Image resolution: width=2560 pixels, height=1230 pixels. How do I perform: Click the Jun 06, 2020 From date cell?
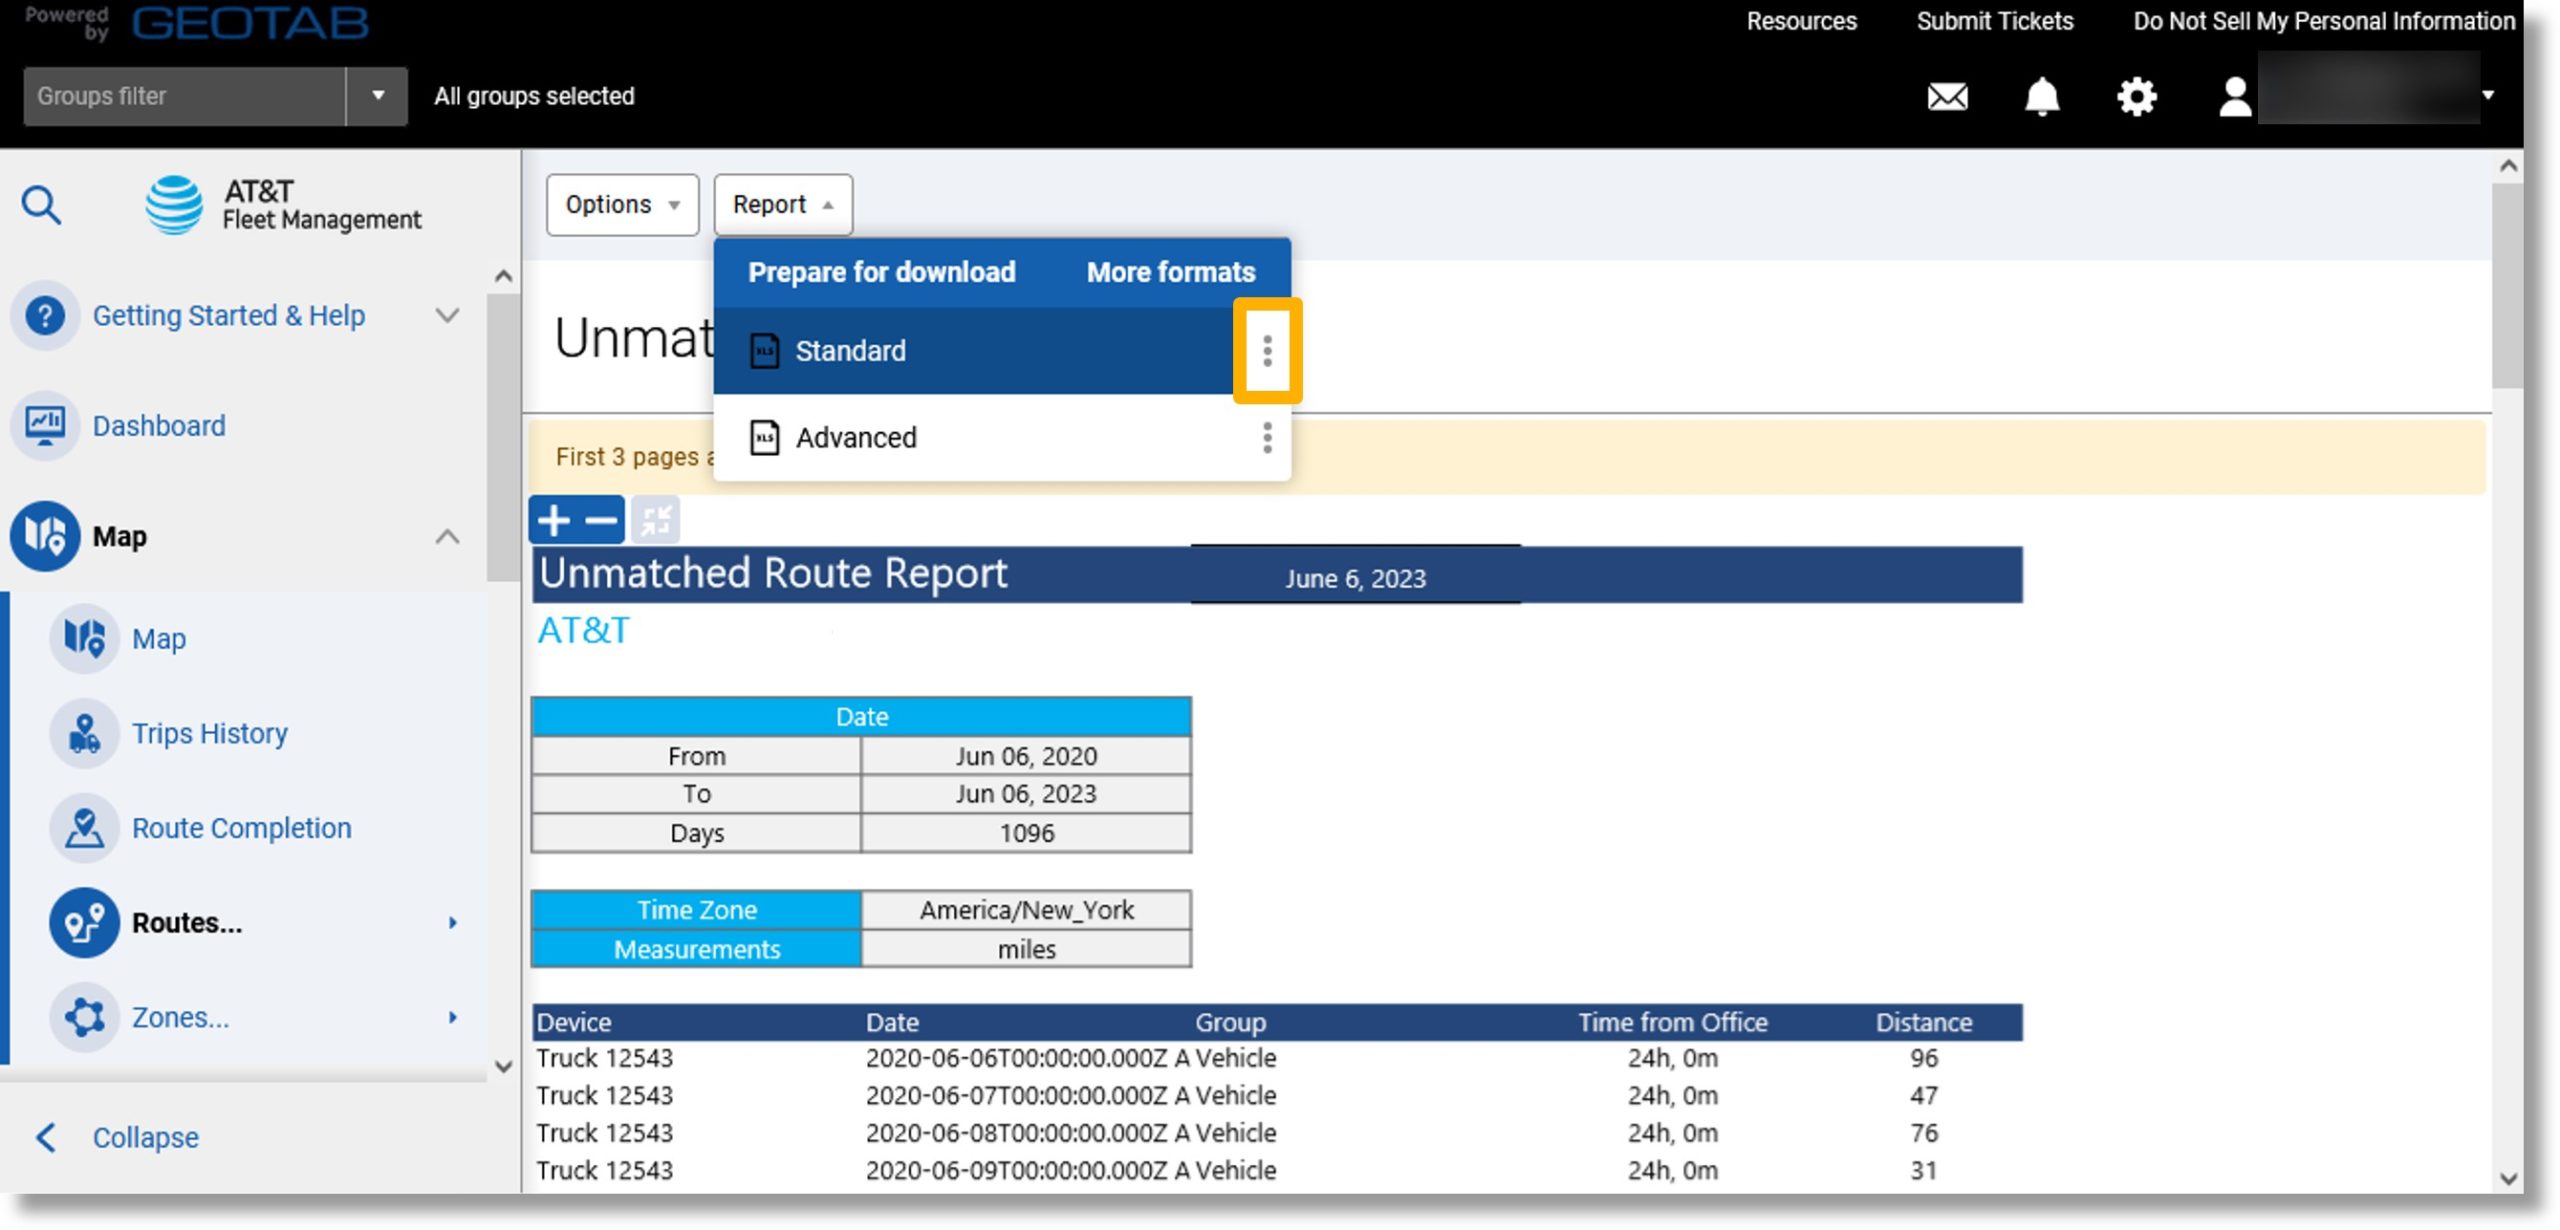pyautogui.click(x=1026, y=756)
